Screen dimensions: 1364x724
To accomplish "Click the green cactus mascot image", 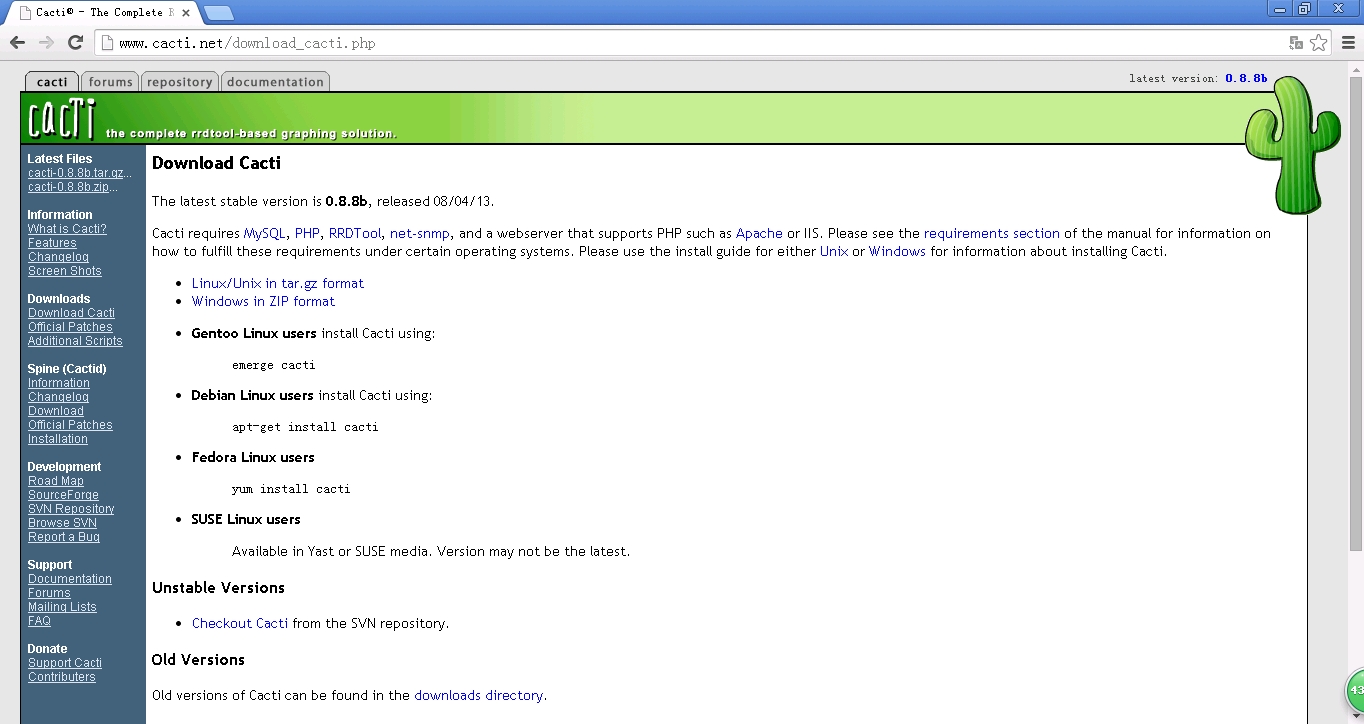I will [1292, 145].
